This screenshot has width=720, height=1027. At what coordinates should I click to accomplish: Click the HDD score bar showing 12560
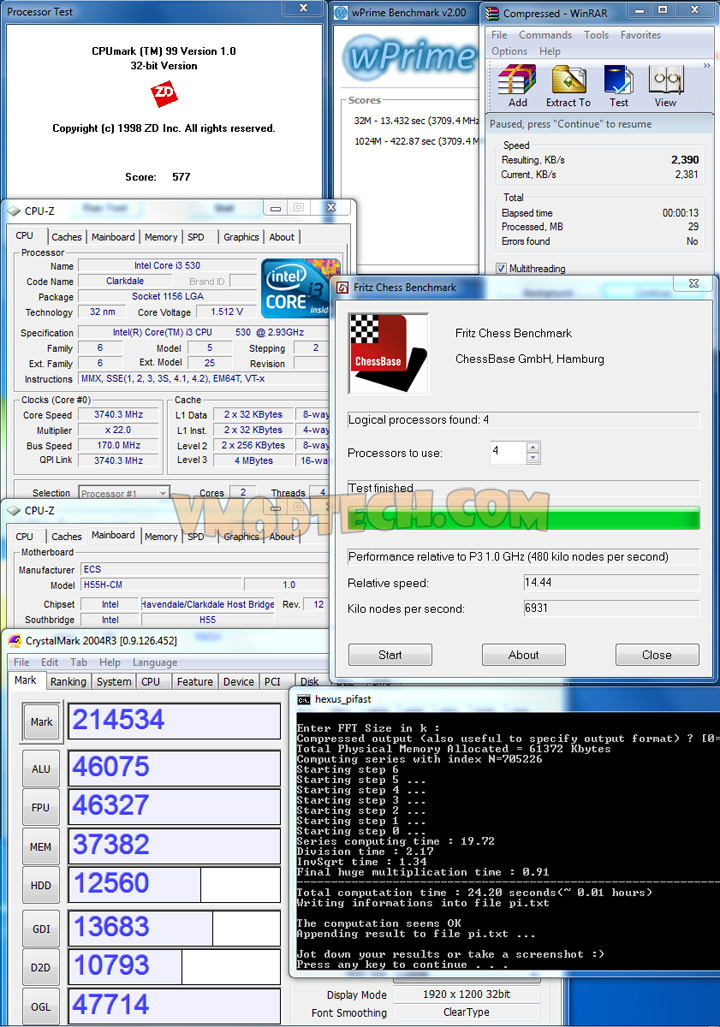tap(174, 885)
